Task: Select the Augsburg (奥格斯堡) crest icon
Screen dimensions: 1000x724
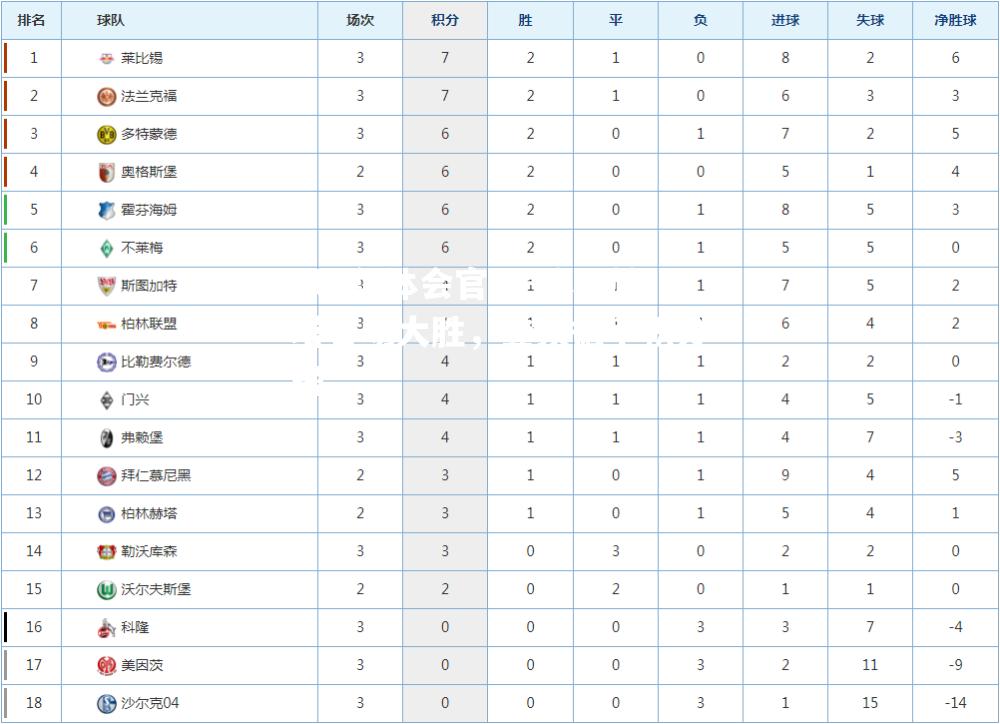Action: 106,172
